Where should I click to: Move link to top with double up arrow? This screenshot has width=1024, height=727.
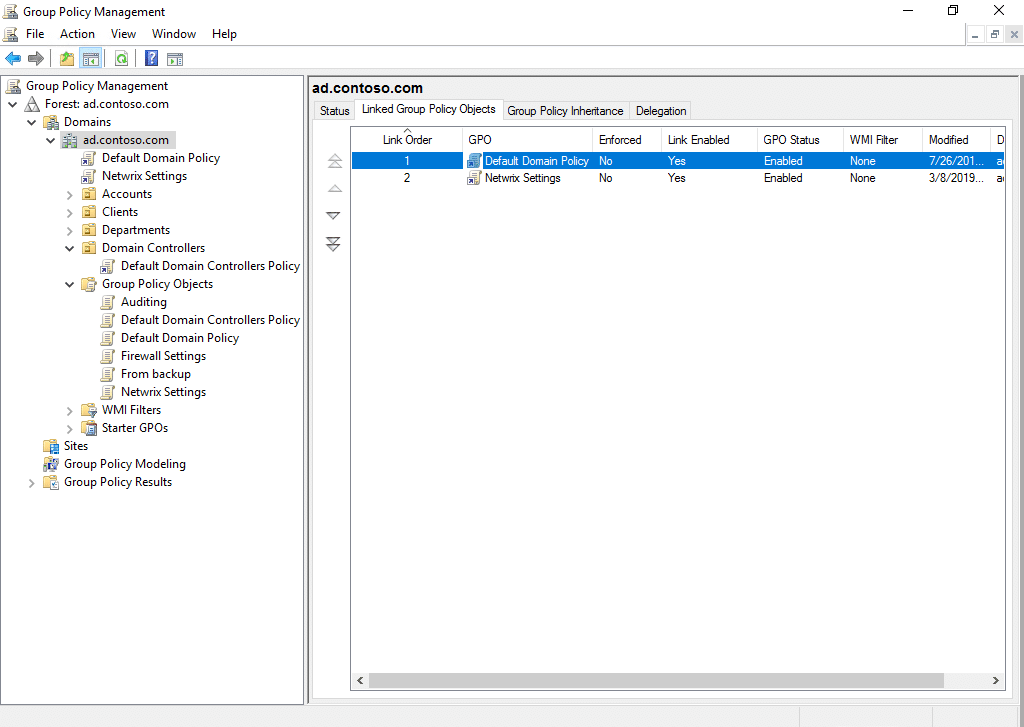334,161
